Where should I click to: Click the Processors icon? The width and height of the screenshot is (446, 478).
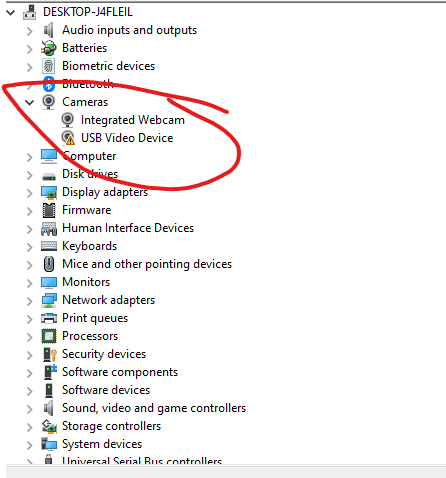pyautogui.click(x=49, y=336)
